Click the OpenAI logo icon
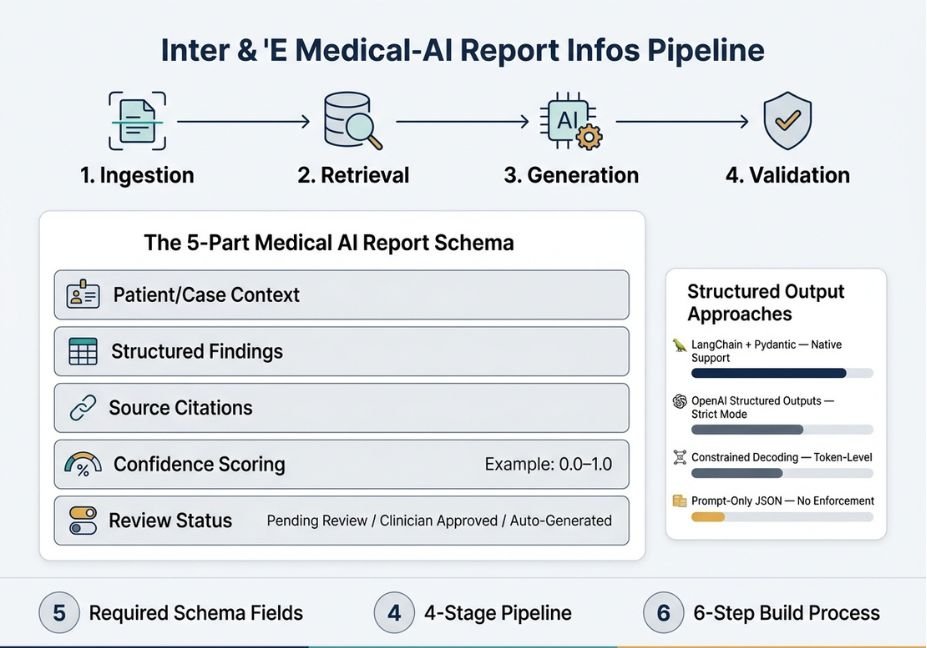 point(680,401)
